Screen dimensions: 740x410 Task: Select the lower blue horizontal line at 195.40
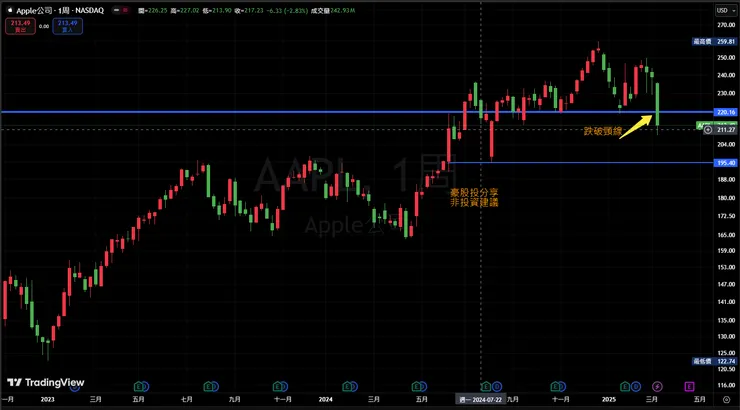click(580, 163)
